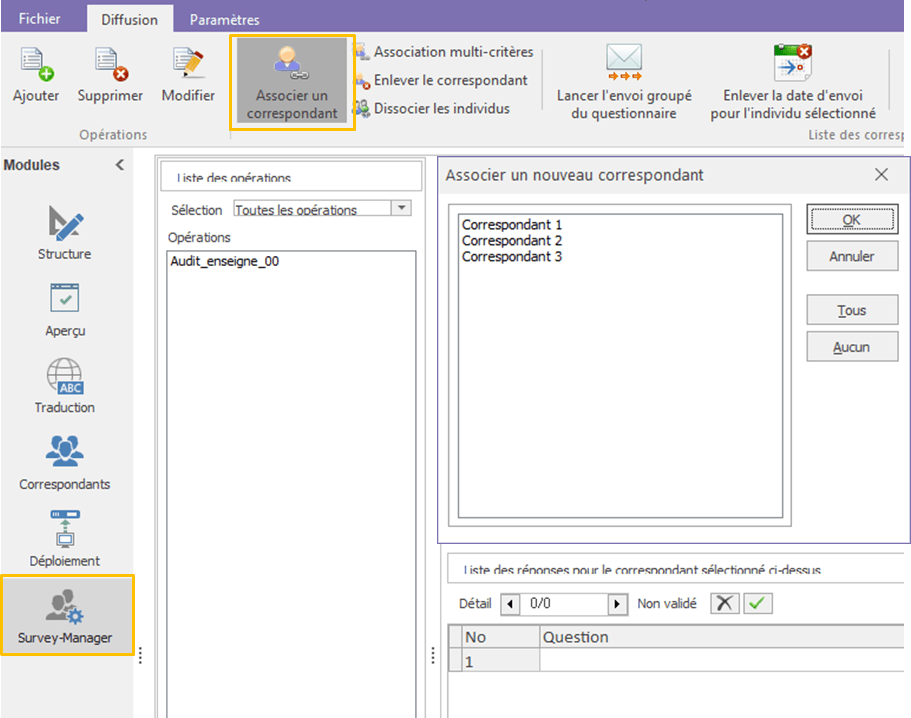The height and width of the screenshot is (718, 911).
Task: Select Correspondant 2 in the list
Action: click(512, 240)
